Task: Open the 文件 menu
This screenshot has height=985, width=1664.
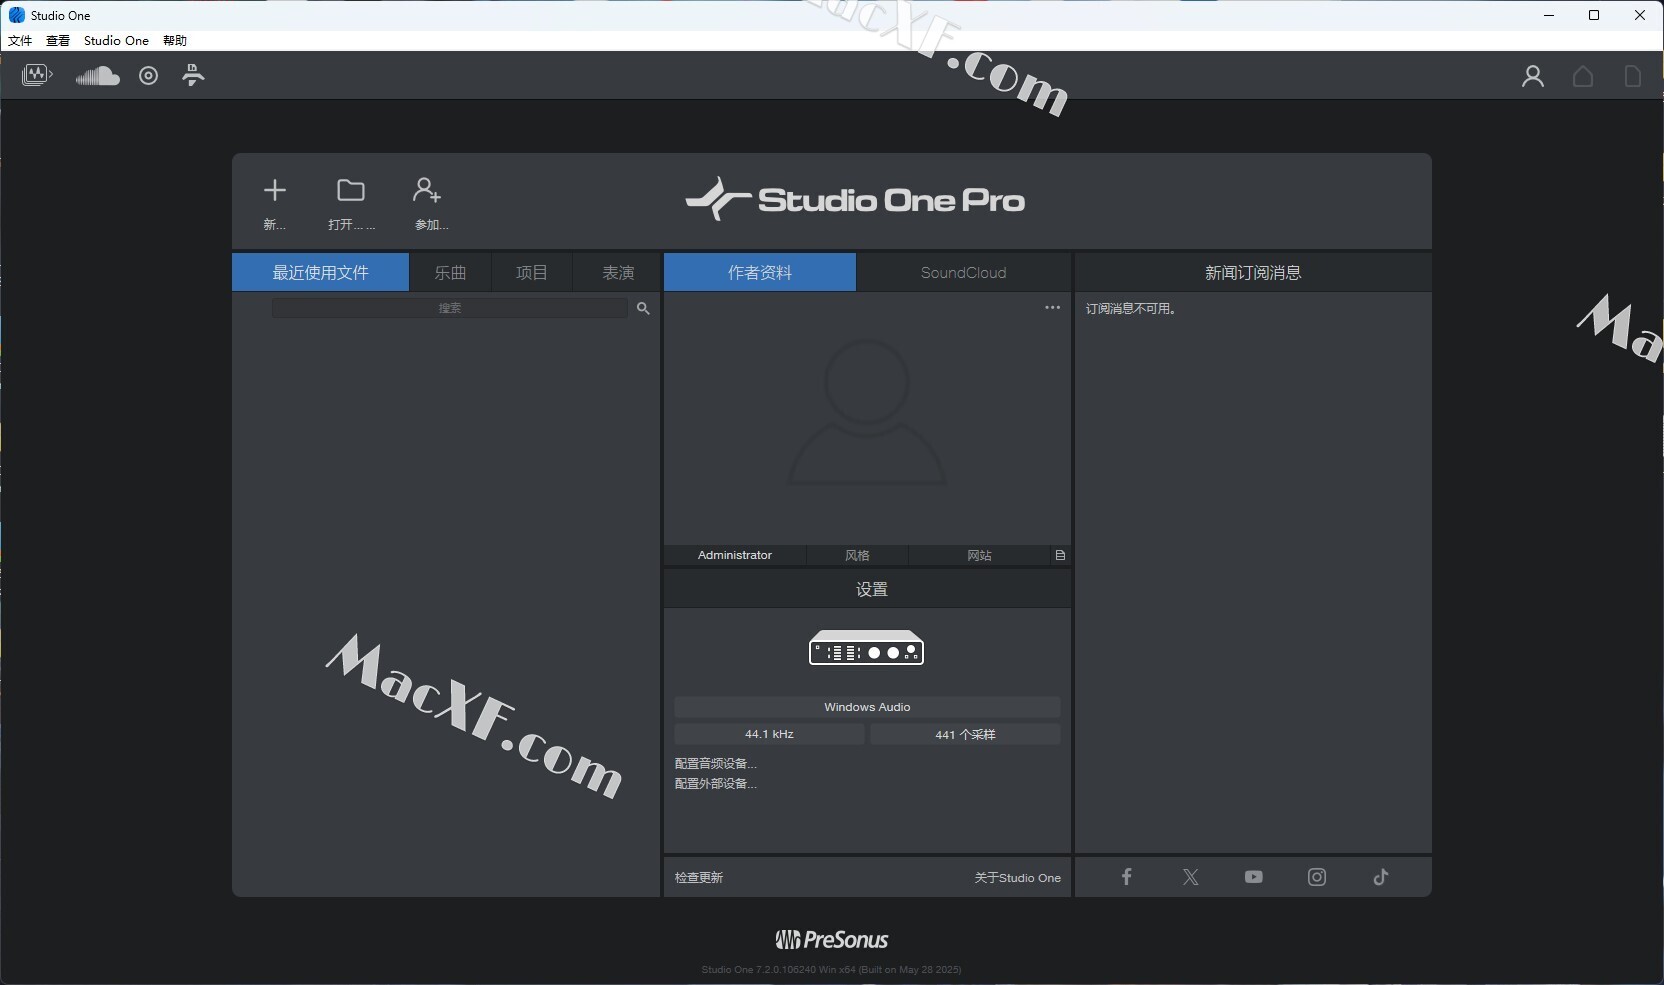Action: [20, 41]
